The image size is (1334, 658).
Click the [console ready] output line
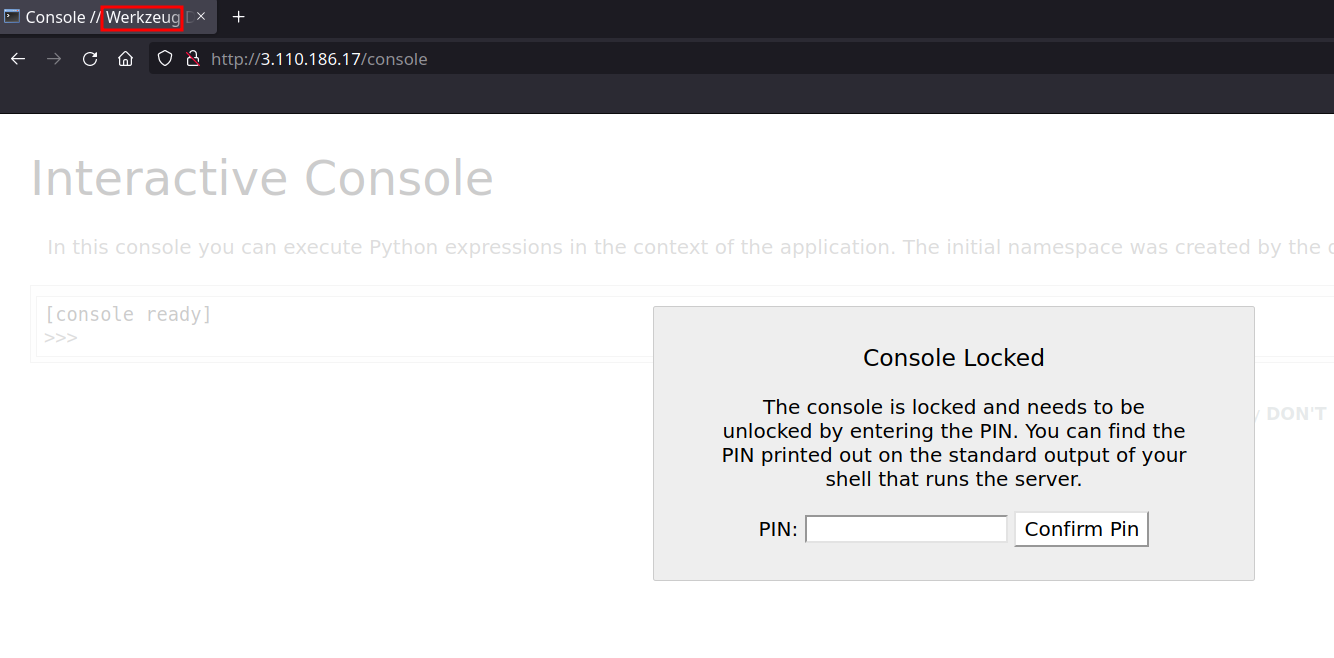(128, 315)
